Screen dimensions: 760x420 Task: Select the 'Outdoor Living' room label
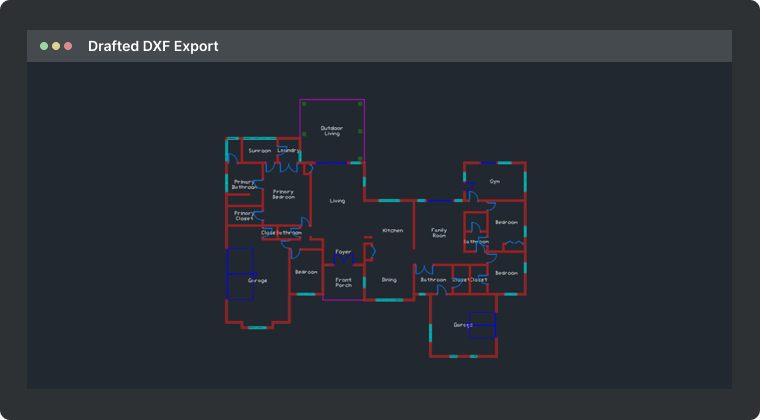pos(332,131)
